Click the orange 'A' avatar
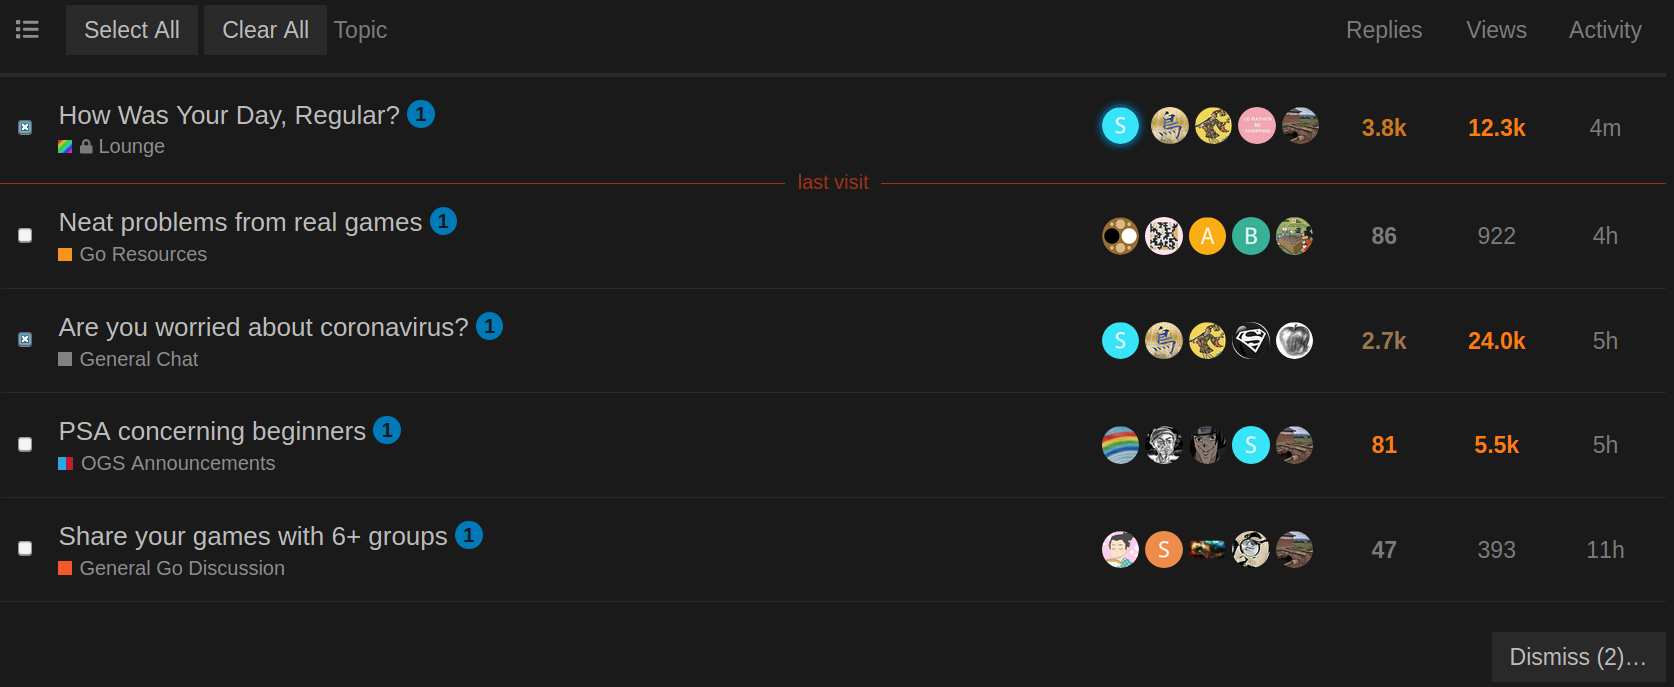Viewport: 1674px width, 687px height. pyautogui.click(x=1207, y=236)
